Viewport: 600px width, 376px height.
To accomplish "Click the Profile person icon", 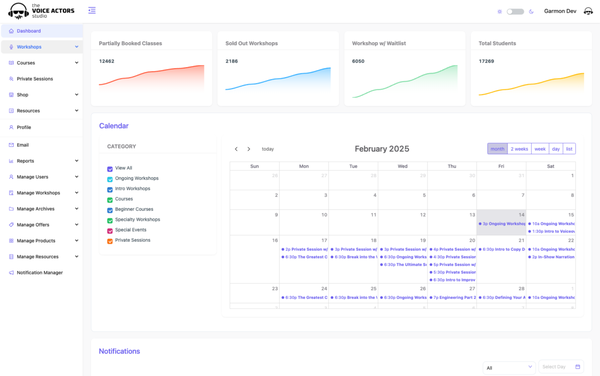I will coord(11,127).
